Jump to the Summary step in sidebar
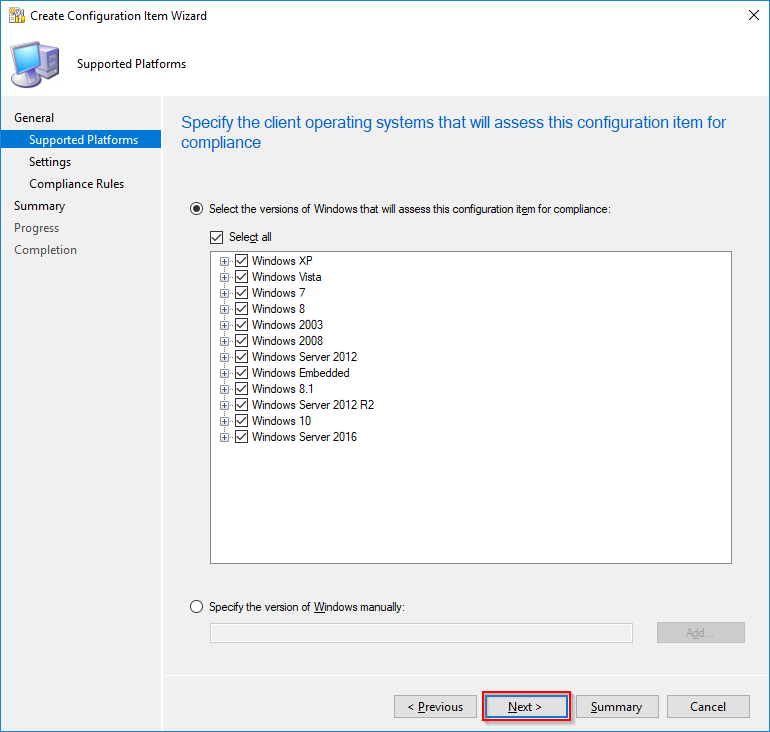Image resolution: width=770 pixels, height=732 pixels. coord(39,206)
